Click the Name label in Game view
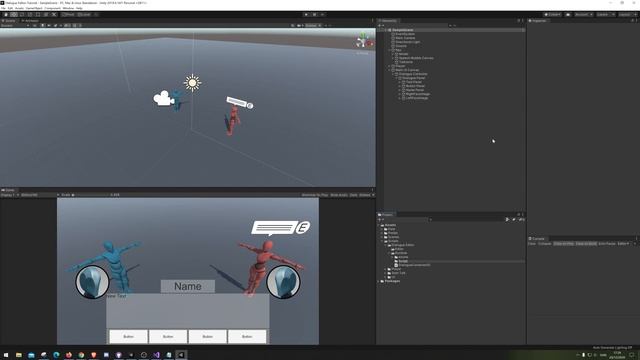 [188, 287]
